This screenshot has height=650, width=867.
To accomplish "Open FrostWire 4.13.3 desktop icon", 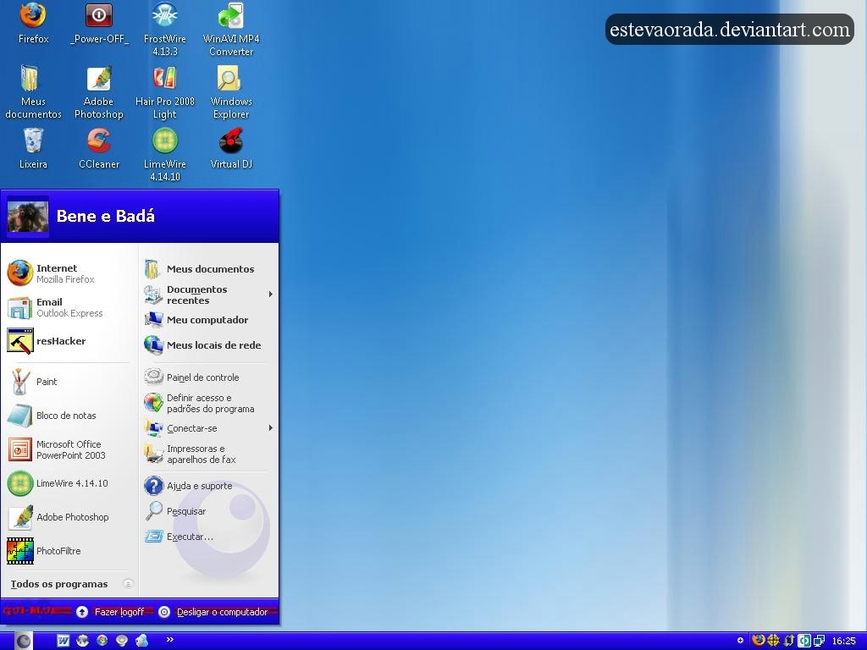I will tap(165, 30).
